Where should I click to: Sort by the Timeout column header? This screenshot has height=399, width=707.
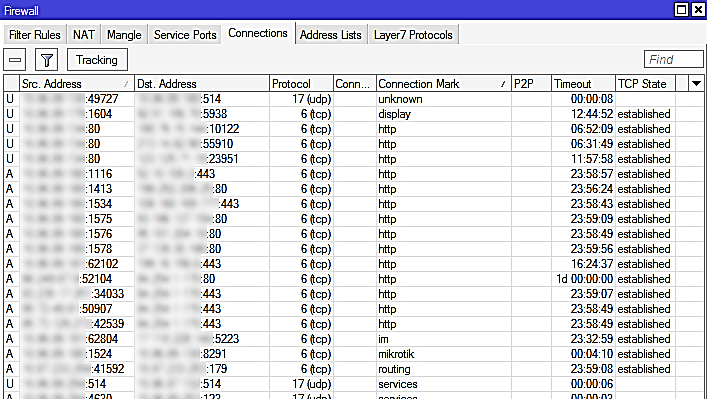point(583,84)
